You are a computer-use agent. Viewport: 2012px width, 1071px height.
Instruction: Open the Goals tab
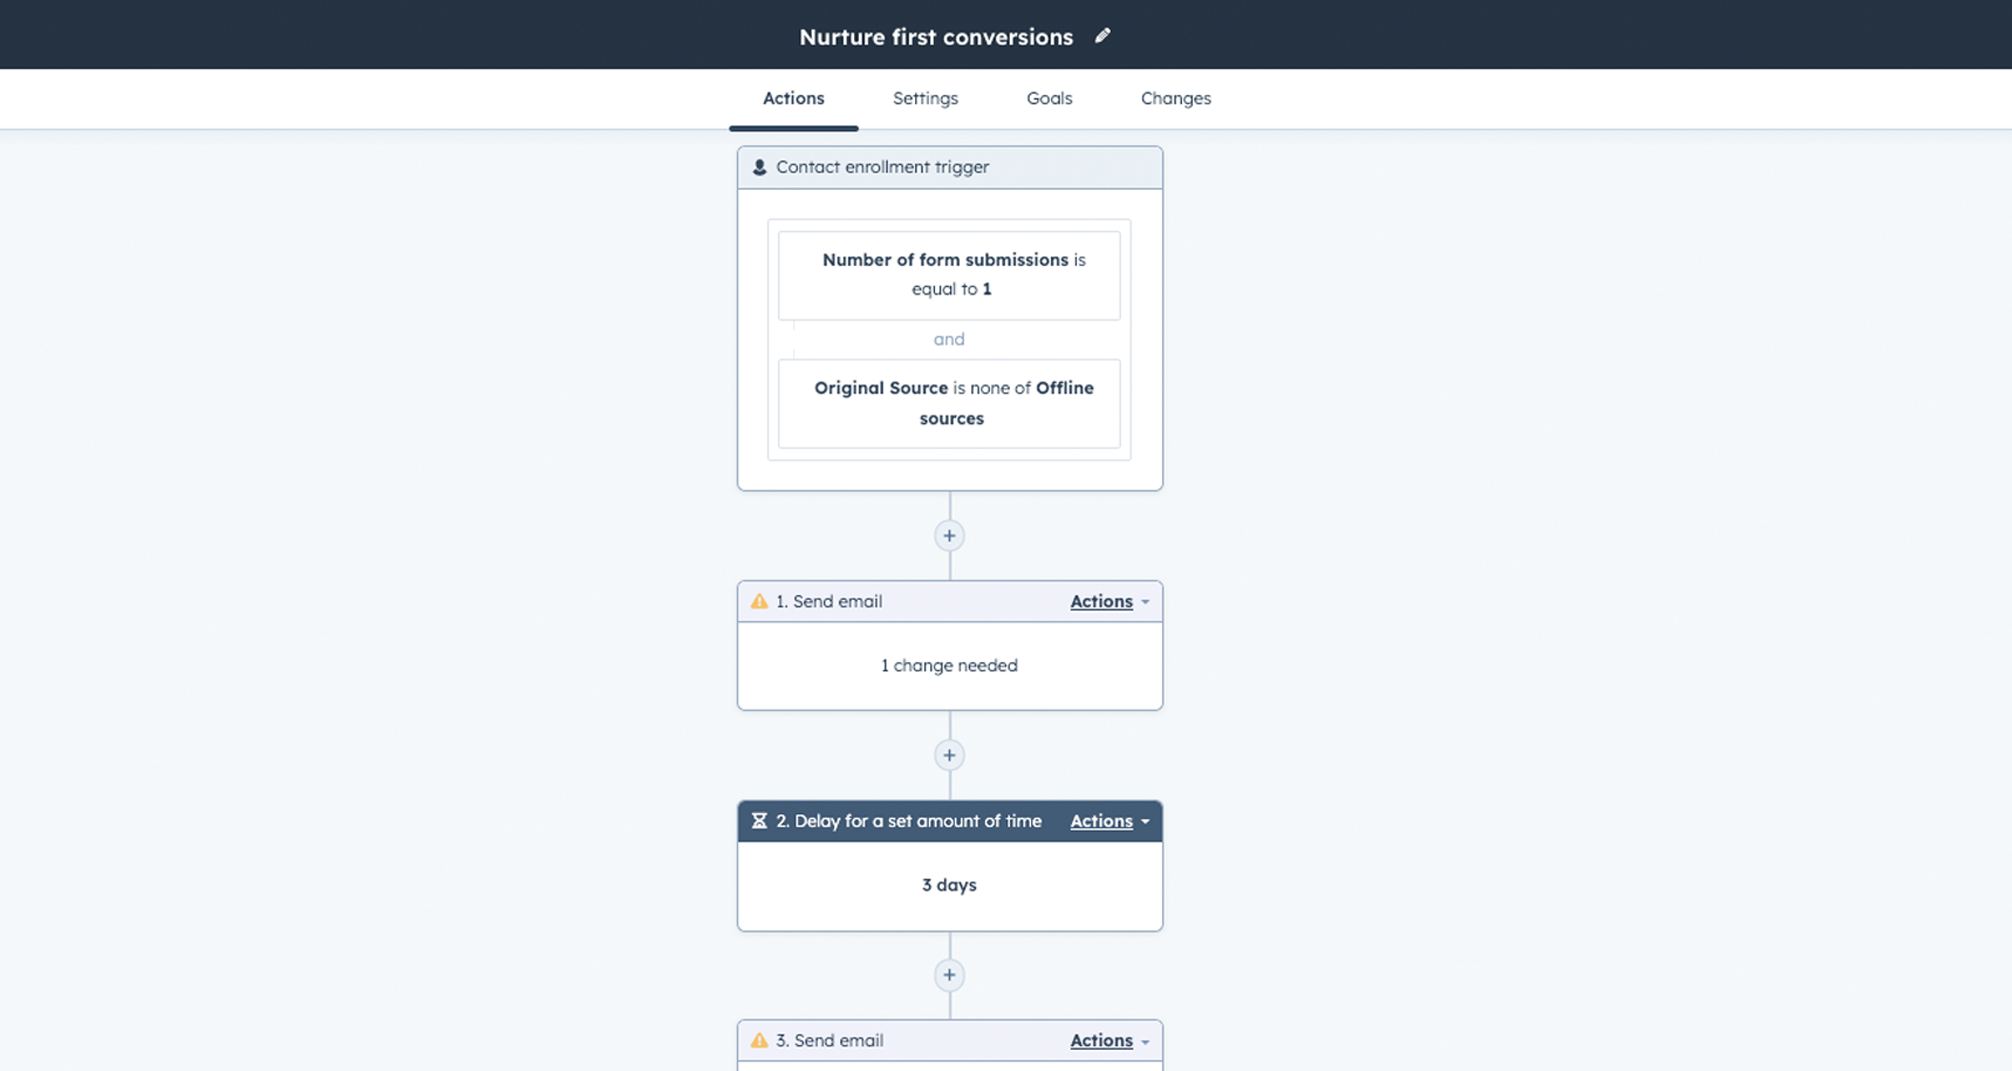click(1049, 98)
